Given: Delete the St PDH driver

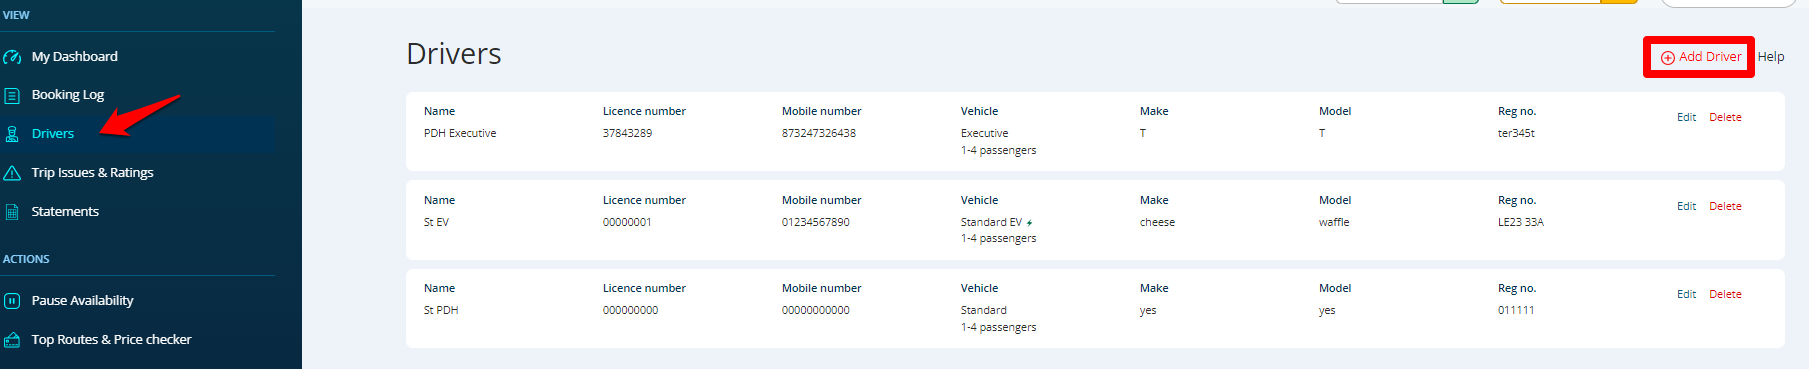Looking at the screenshot, I should pos(1725,295).
